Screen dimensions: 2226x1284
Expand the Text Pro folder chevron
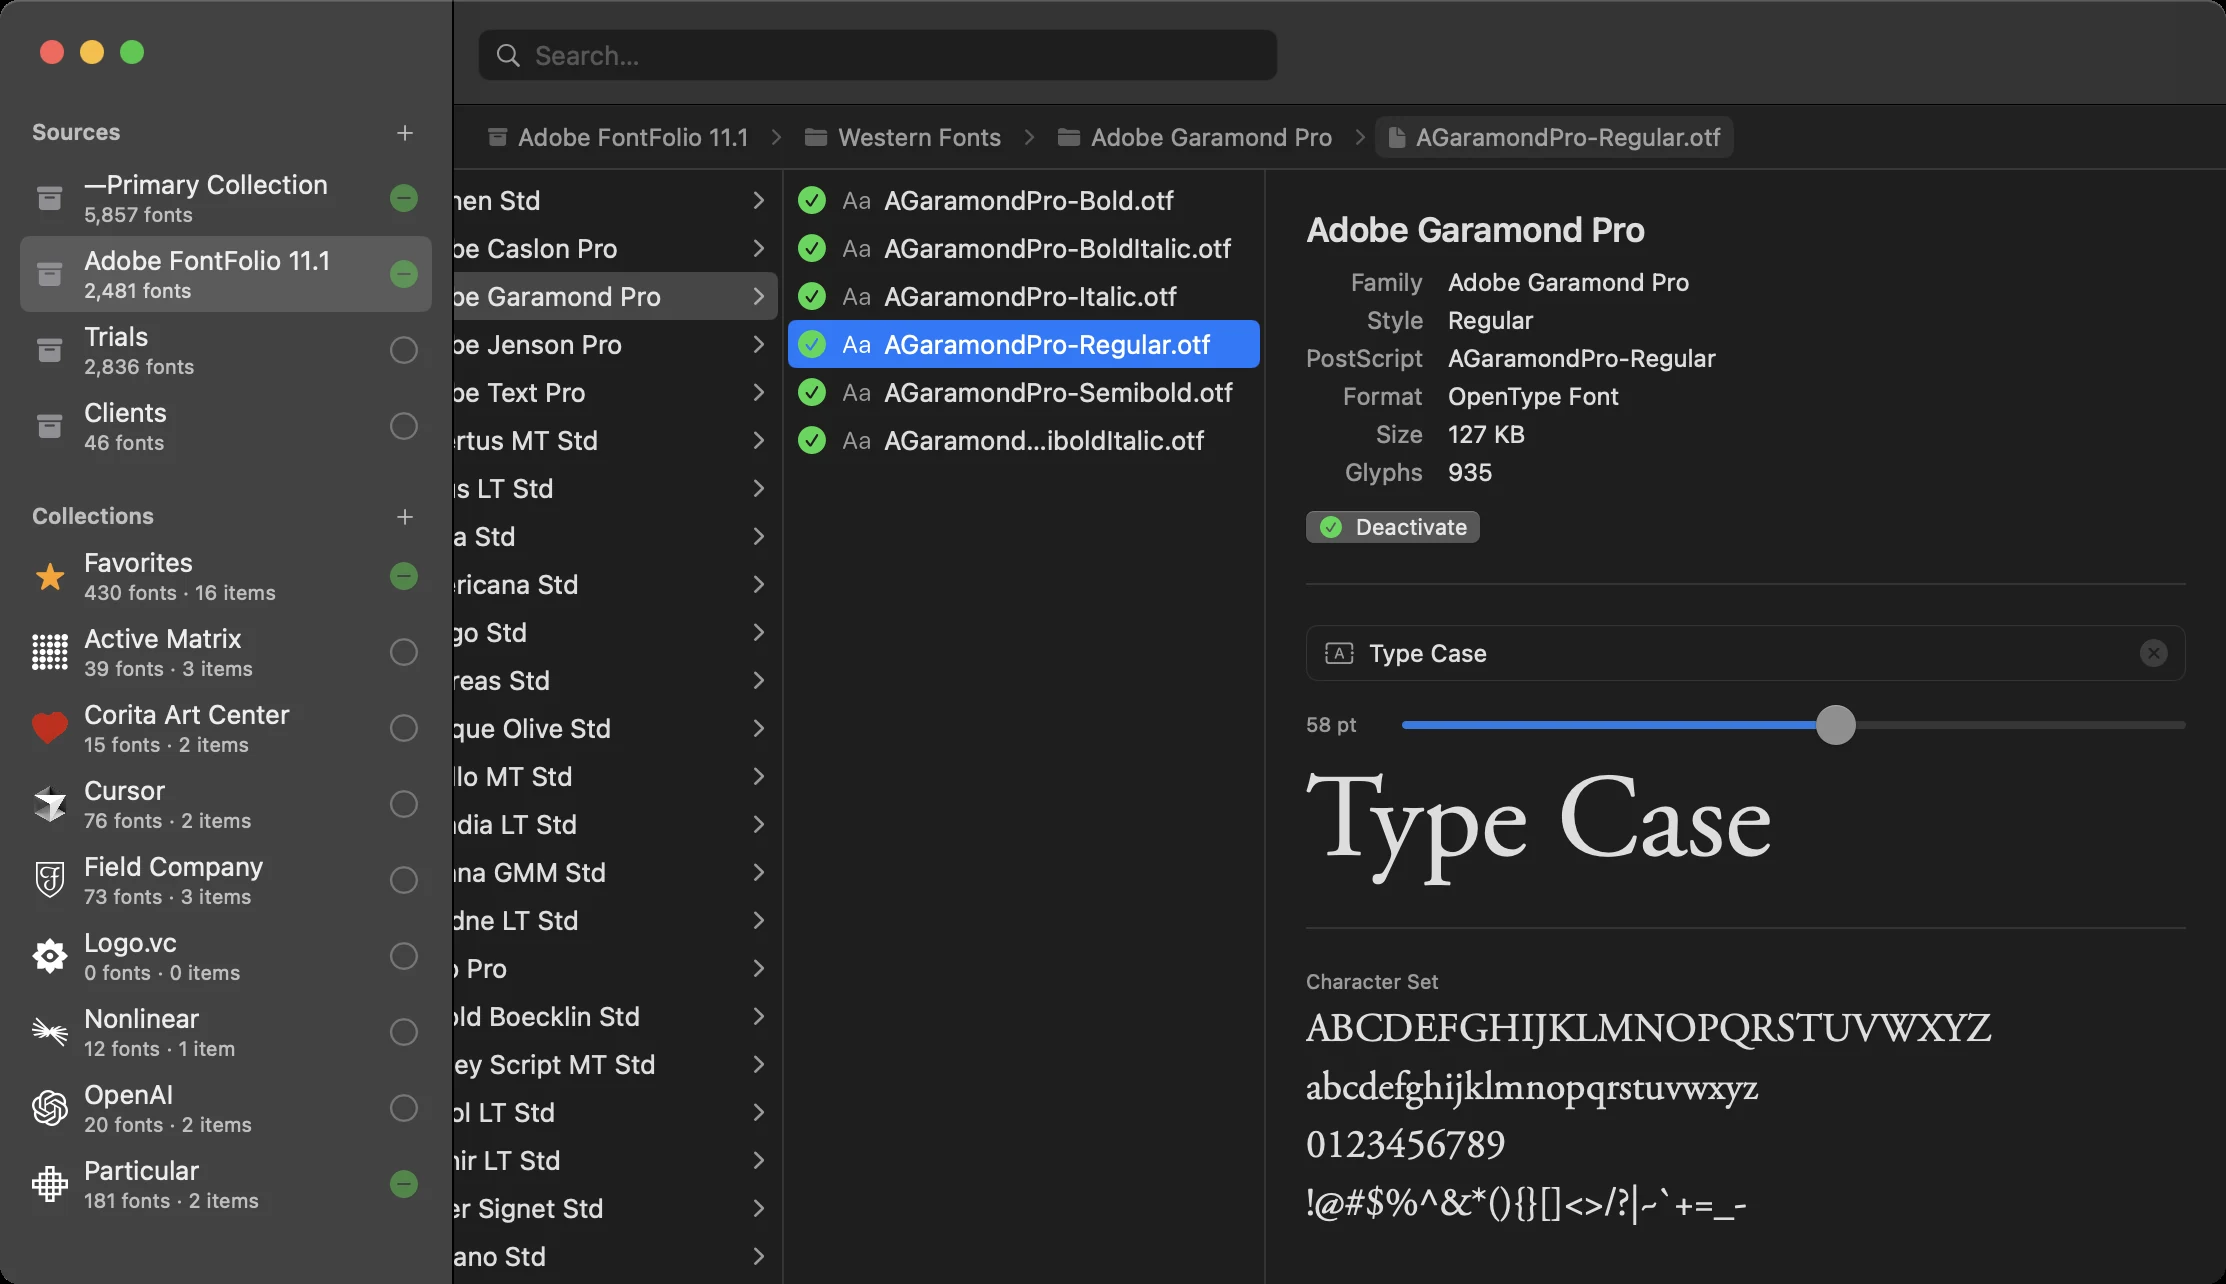coord(758,393)
